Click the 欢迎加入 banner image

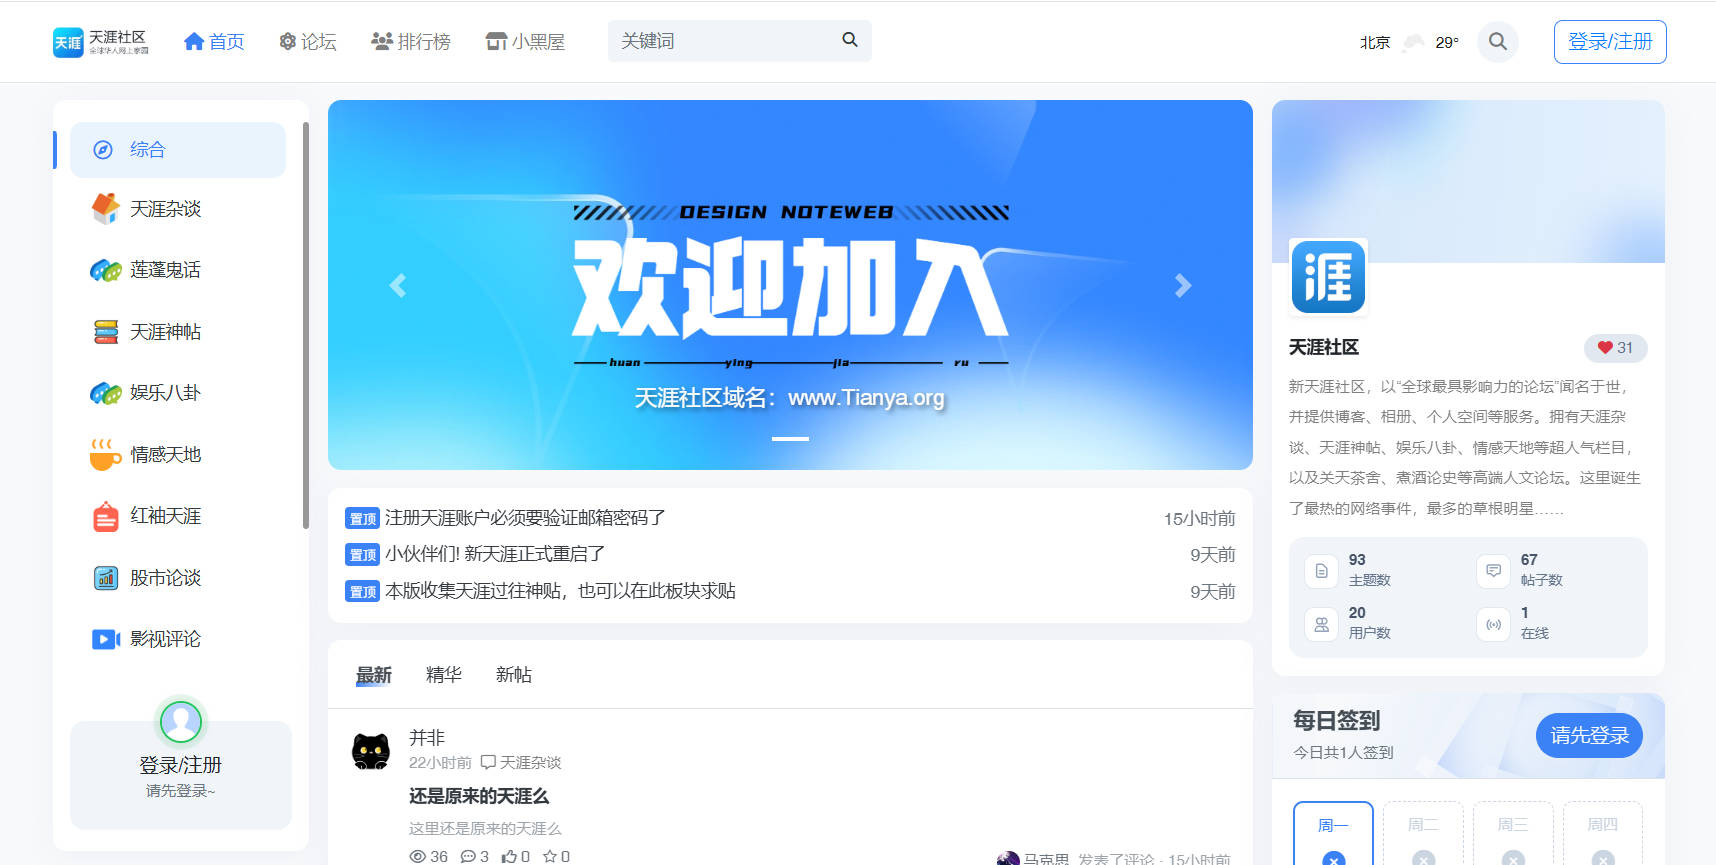(790, 285)
